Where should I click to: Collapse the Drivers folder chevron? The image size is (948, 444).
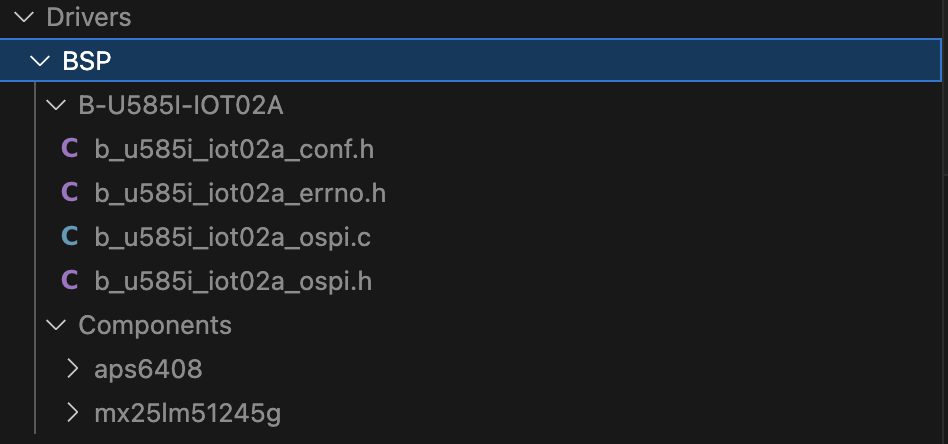coord(24,17)
